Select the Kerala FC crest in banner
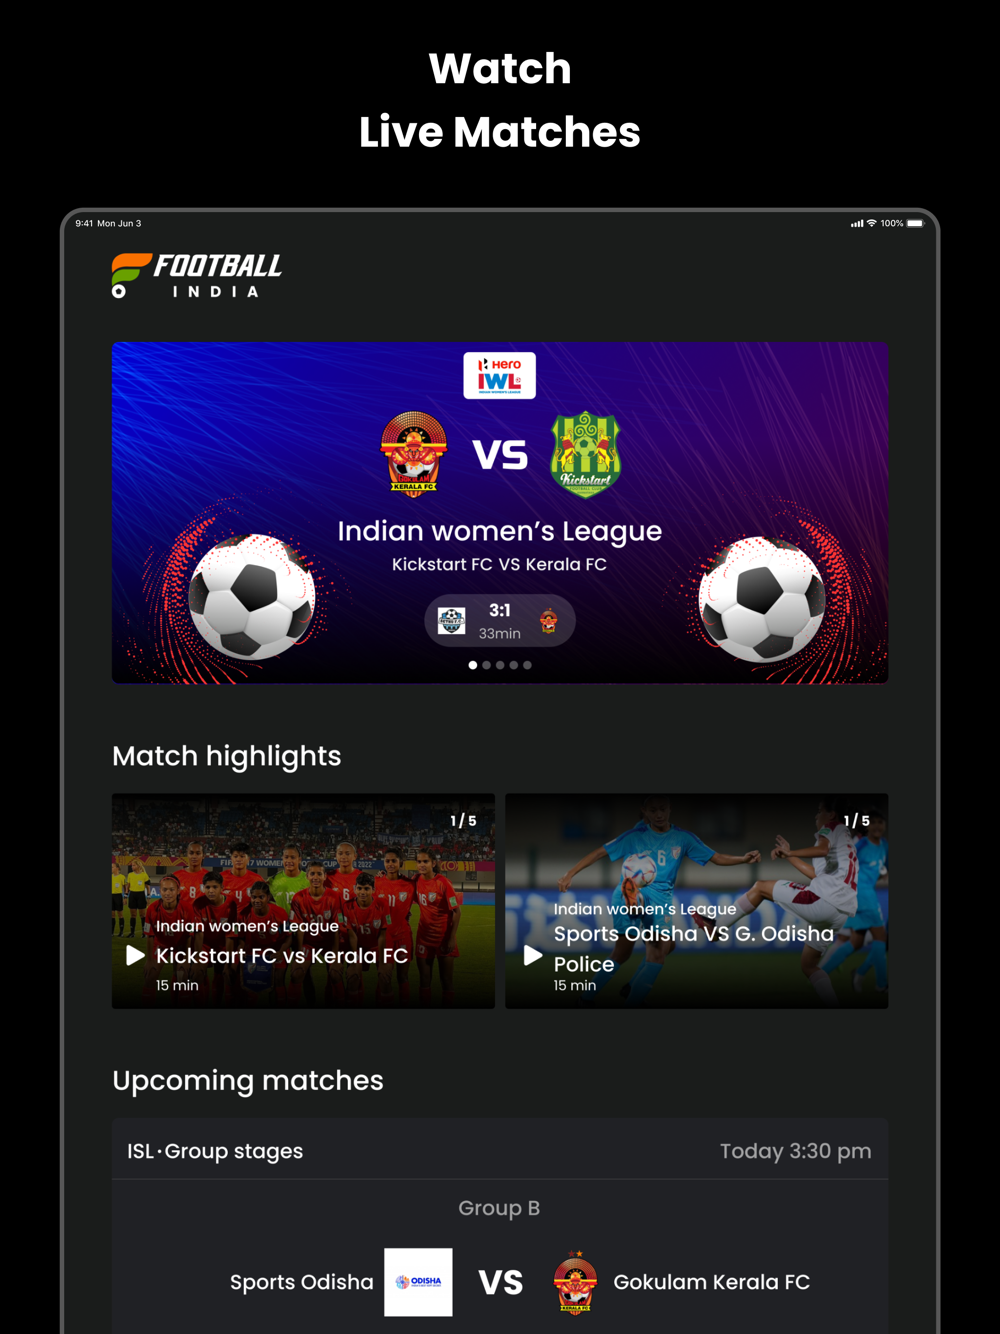The height and width of the screenshot is (1334, 1000). pyautogui.click(x=414, y=454)
